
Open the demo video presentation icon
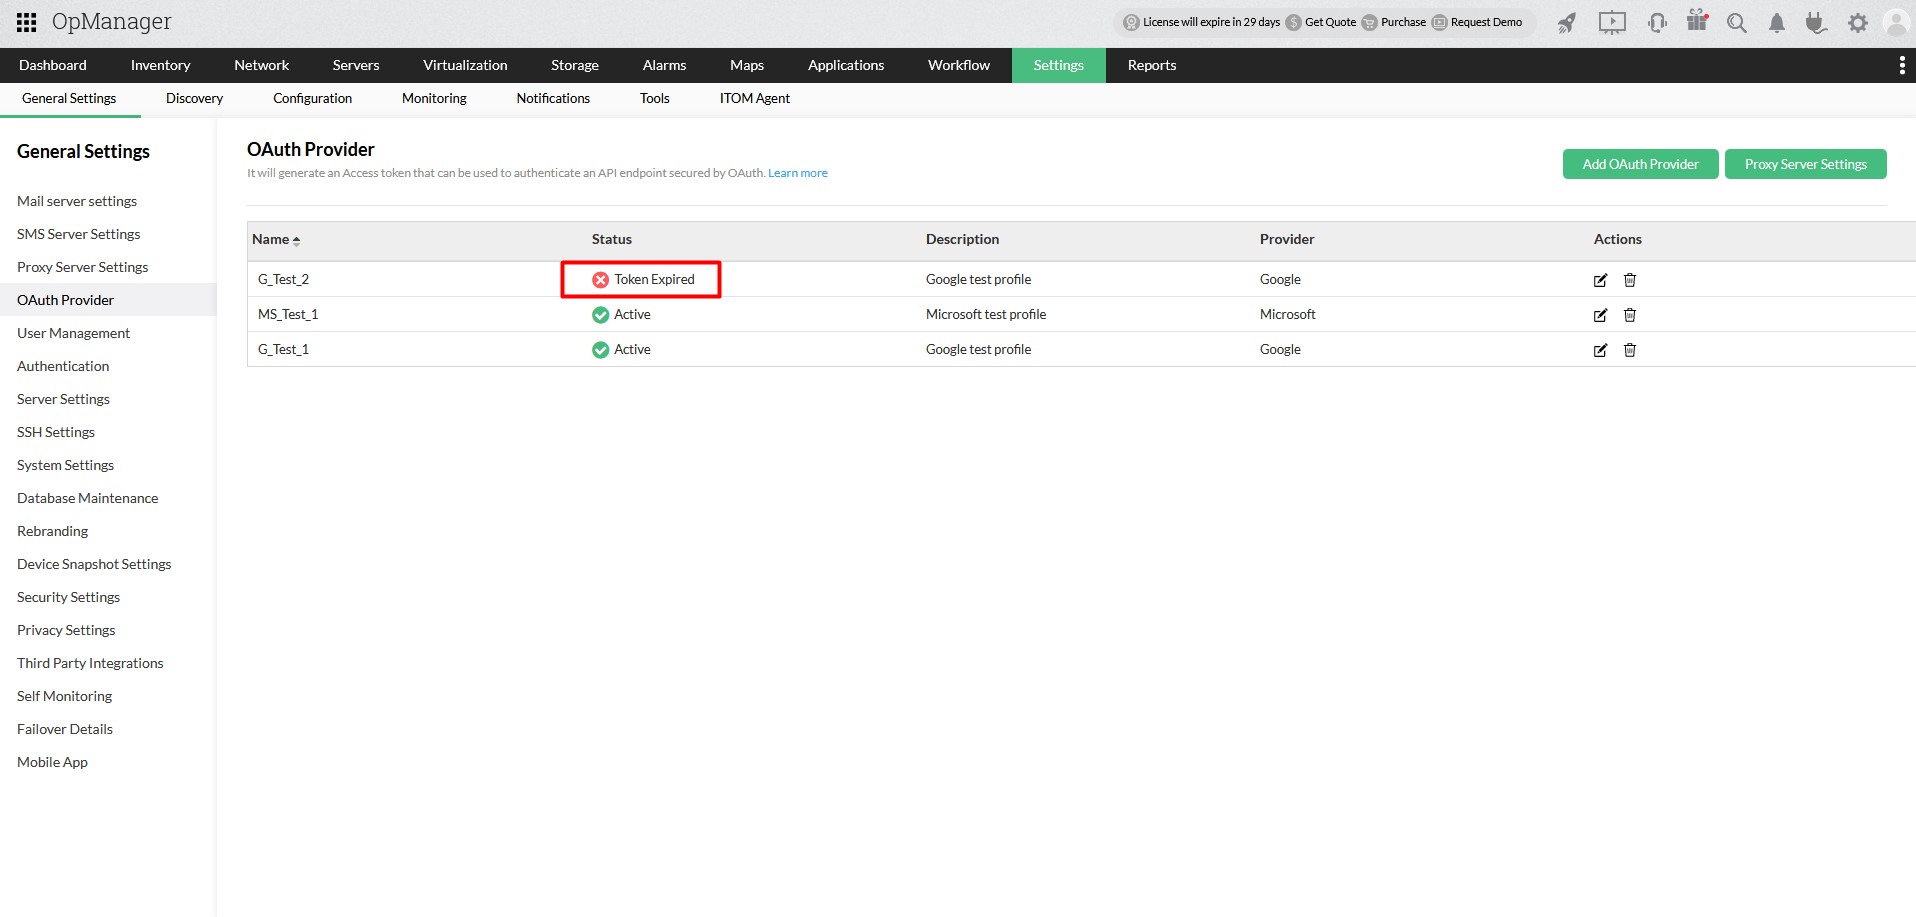[1612, 22]
